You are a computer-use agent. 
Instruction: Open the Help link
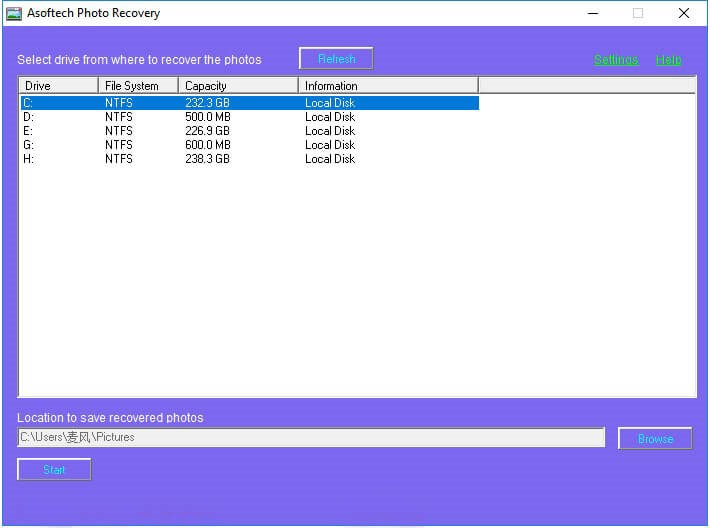[x=668, y=59]
